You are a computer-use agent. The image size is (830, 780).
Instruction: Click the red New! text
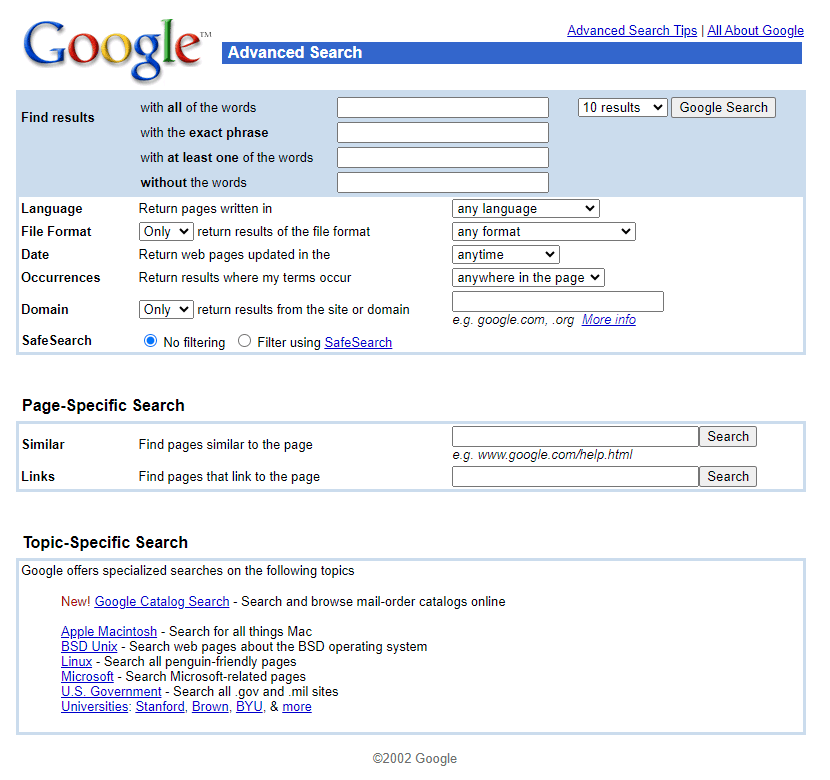76,602
